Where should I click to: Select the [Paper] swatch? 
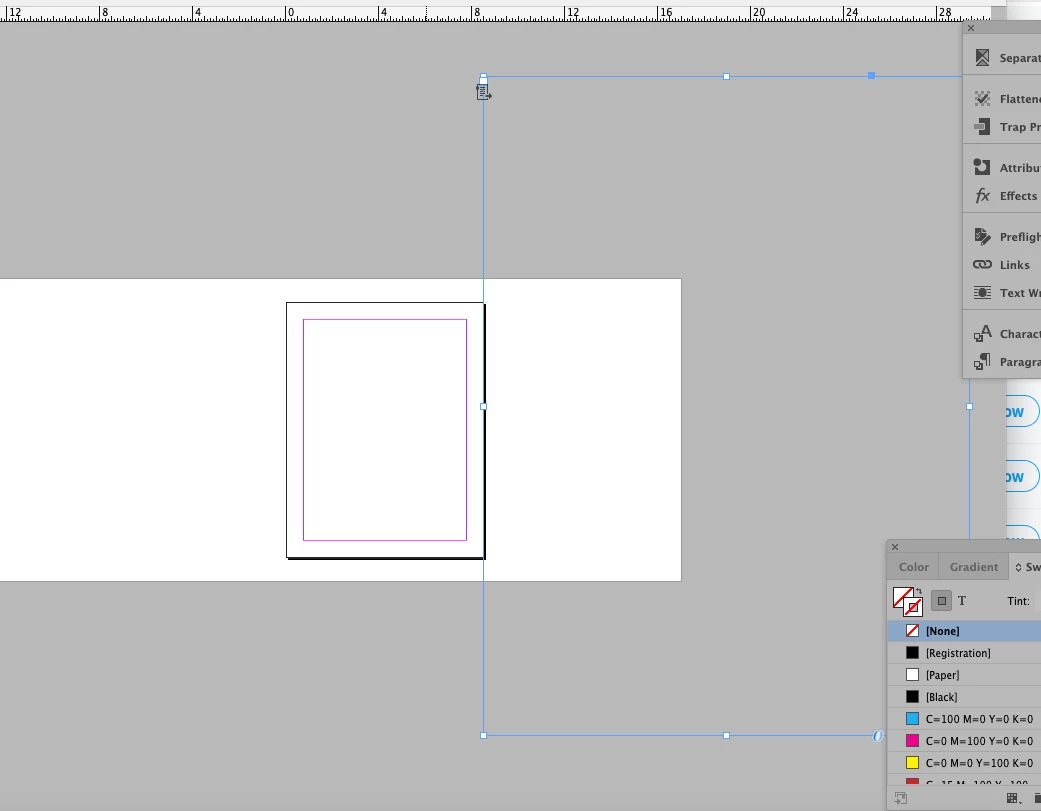(x=965, y=675)
